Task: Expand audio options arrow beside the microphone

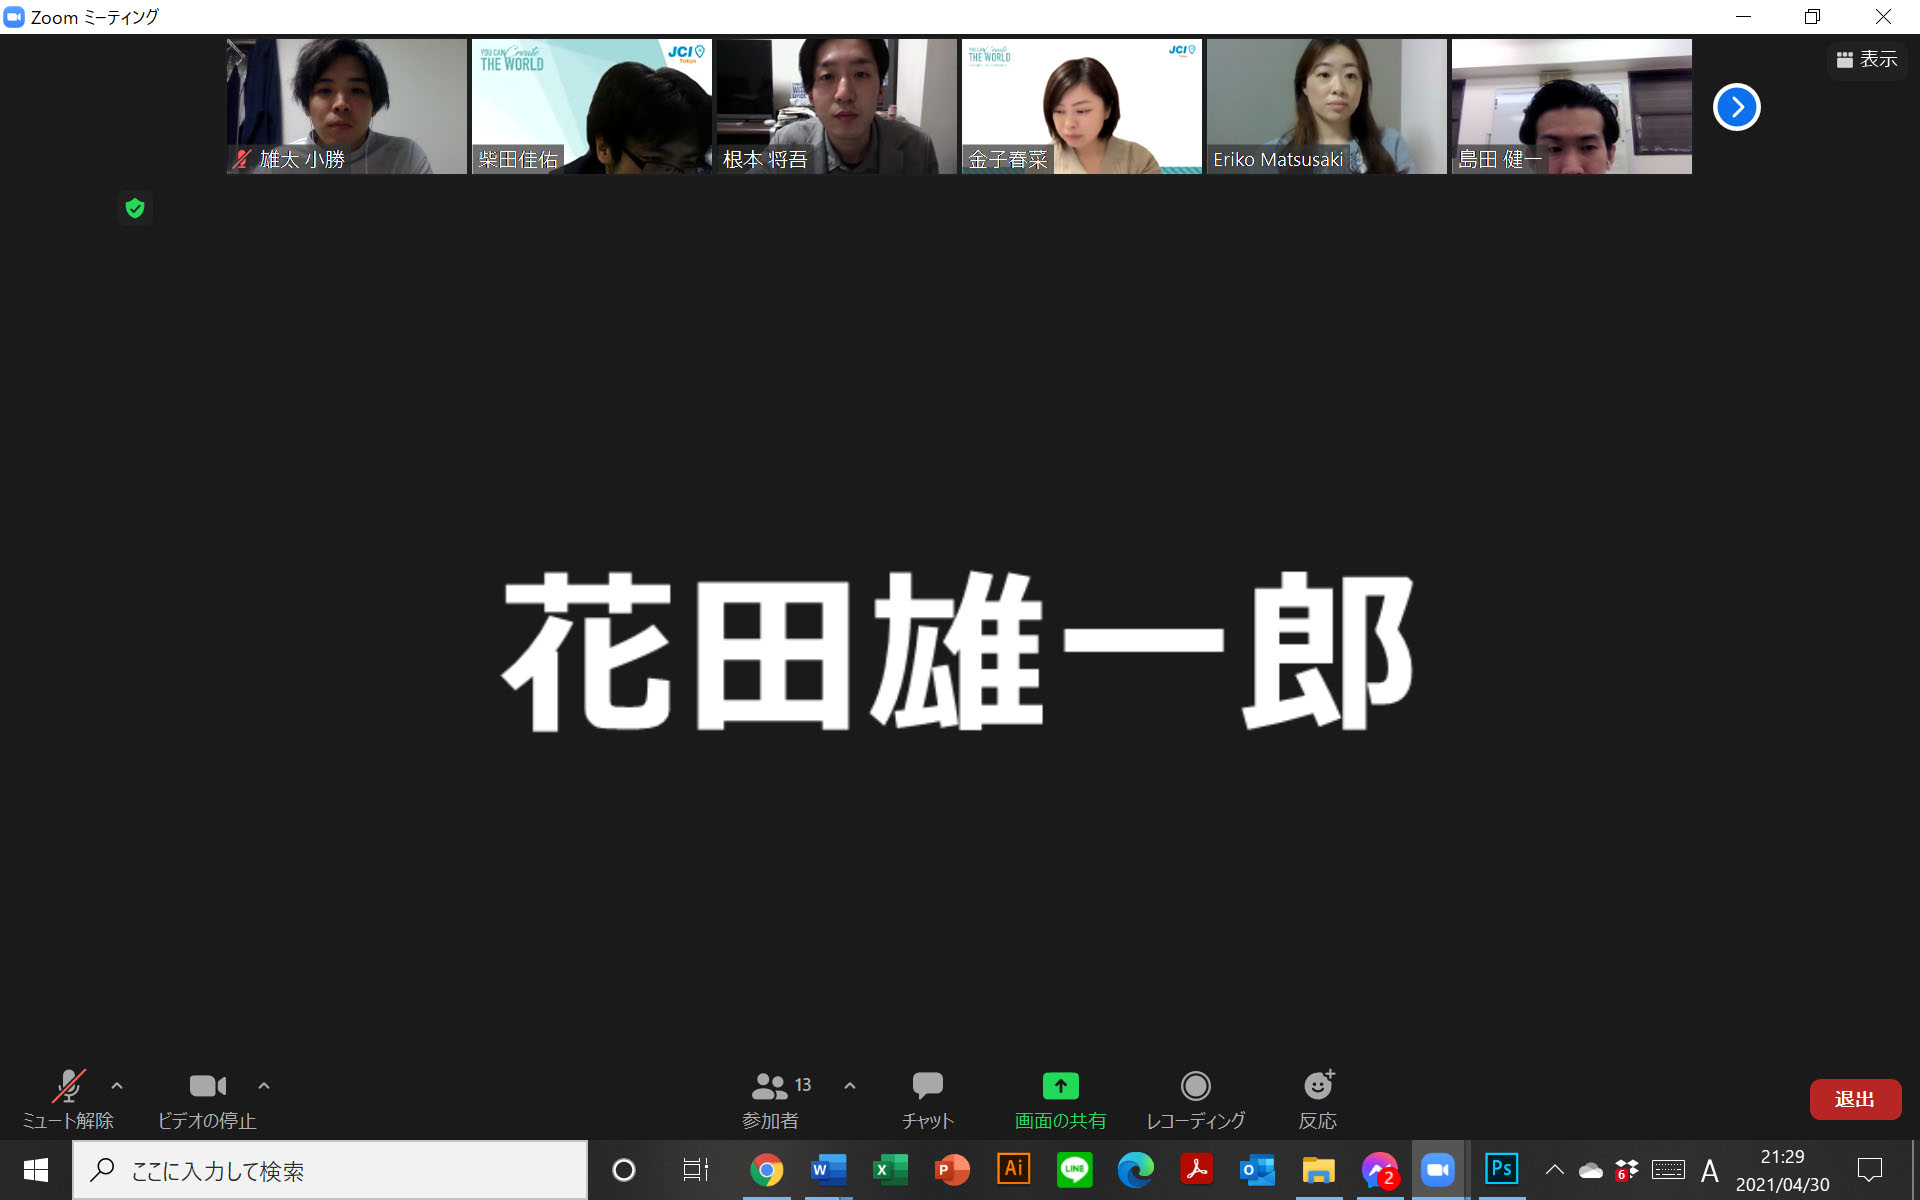Action: (117, 1085)
